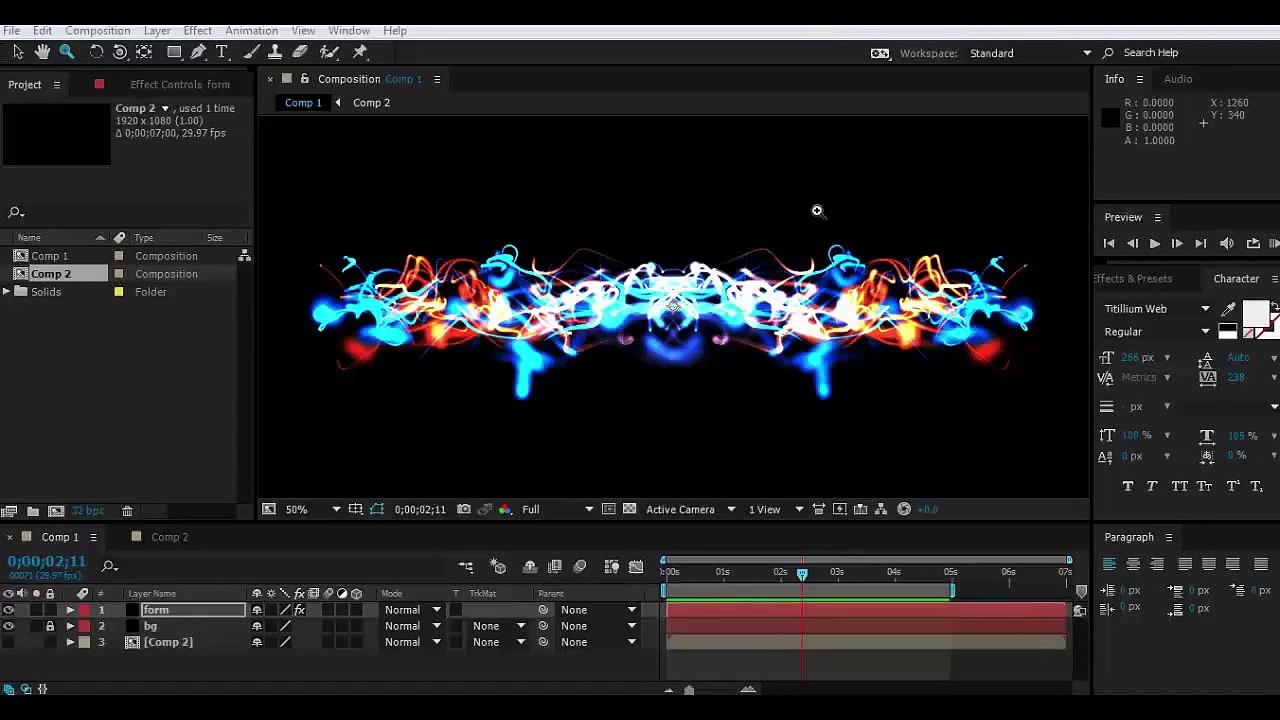
Task: Switch to Effect Controls form tab
Action: point(180,85)
